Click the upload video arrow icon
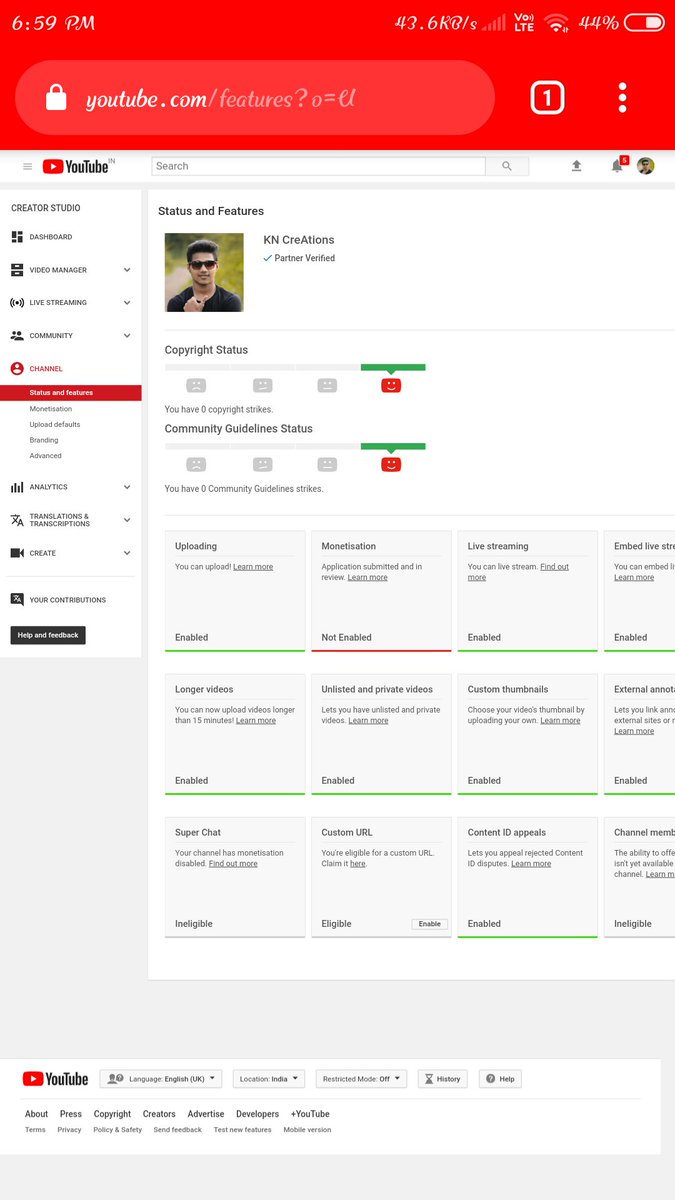 (576, 166)
